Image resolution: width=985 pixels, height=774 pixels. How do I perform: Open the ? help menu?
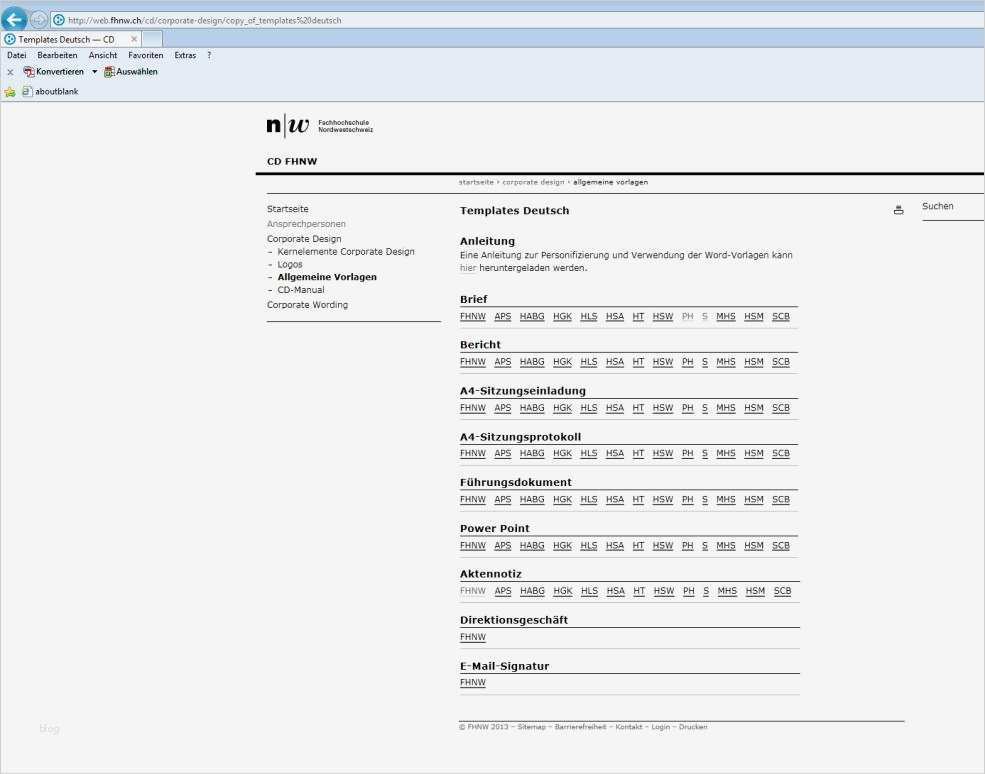point(209,55)
